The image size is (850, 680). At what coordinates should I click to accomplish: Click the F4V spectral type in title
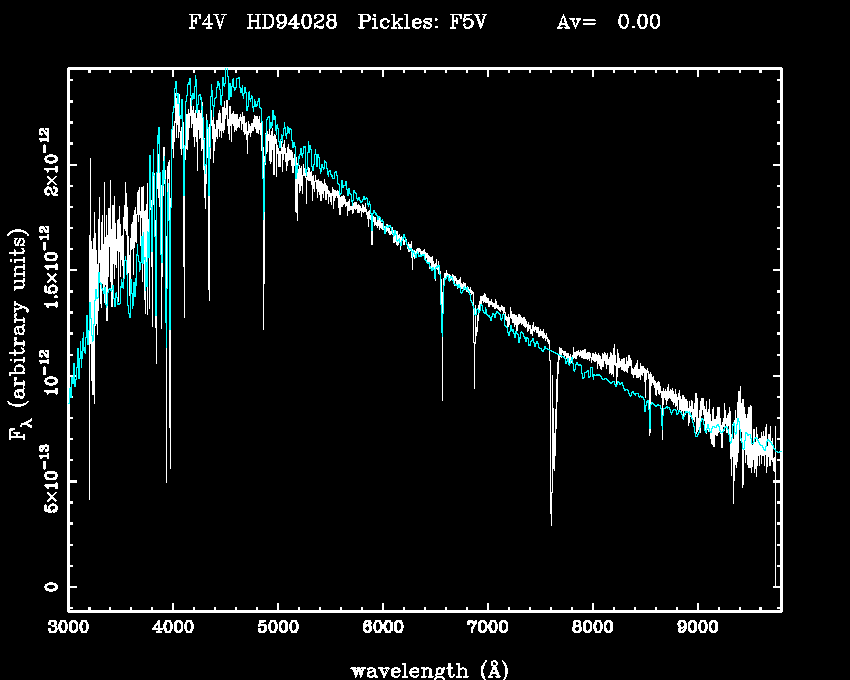point(207,22)
